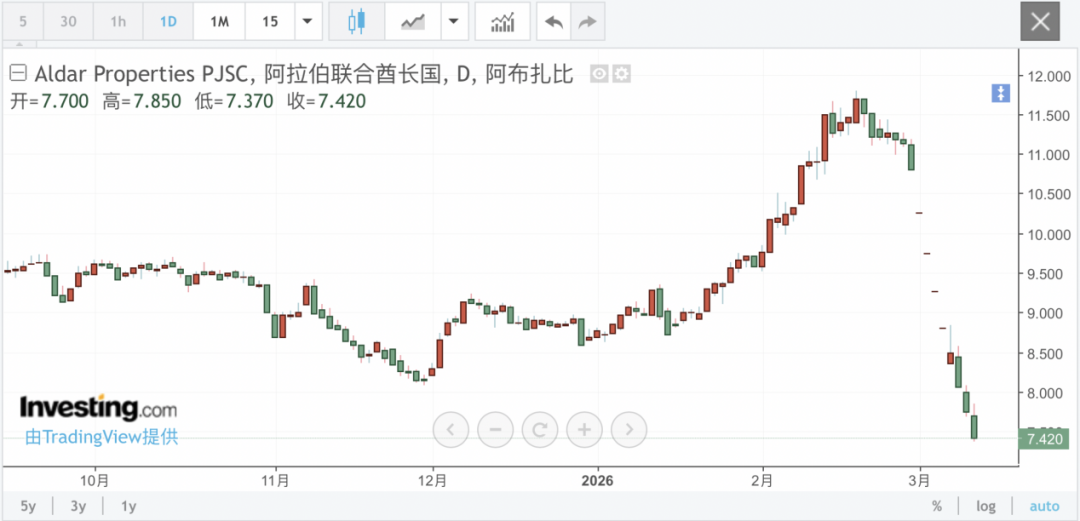Screen dimensions: 1080x521
Task: Collapse the Aldar Properties legend
Action: coord(19,73)
